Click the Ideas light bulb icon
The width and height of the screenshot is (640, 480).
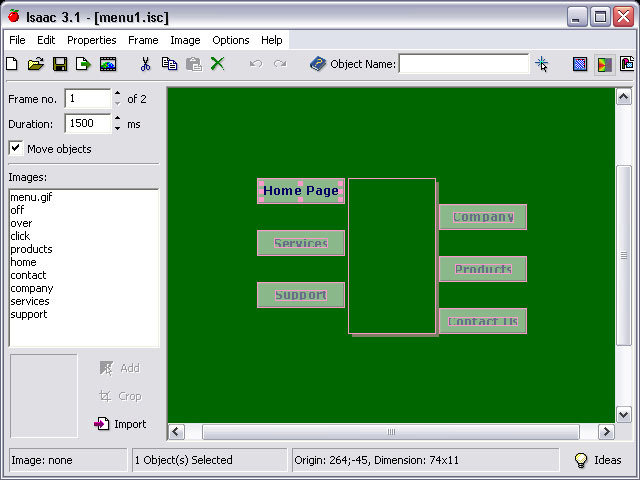581,460
